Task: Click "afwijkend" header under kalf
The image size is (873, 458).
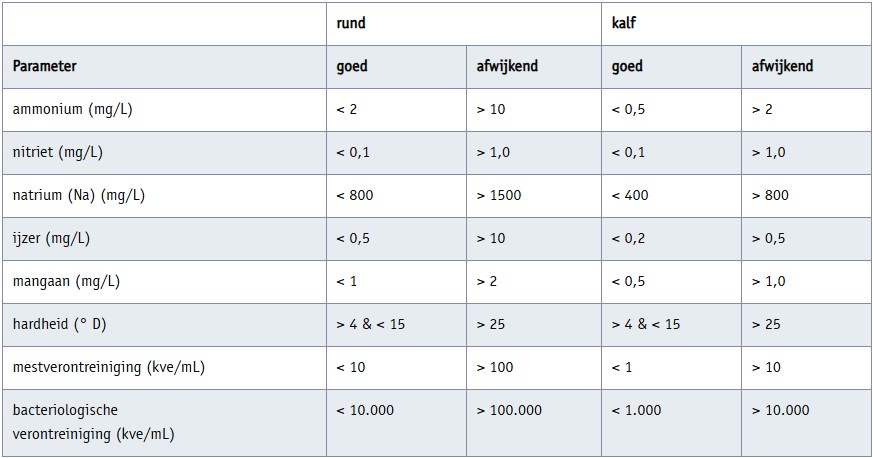Action: coord(782,66)
